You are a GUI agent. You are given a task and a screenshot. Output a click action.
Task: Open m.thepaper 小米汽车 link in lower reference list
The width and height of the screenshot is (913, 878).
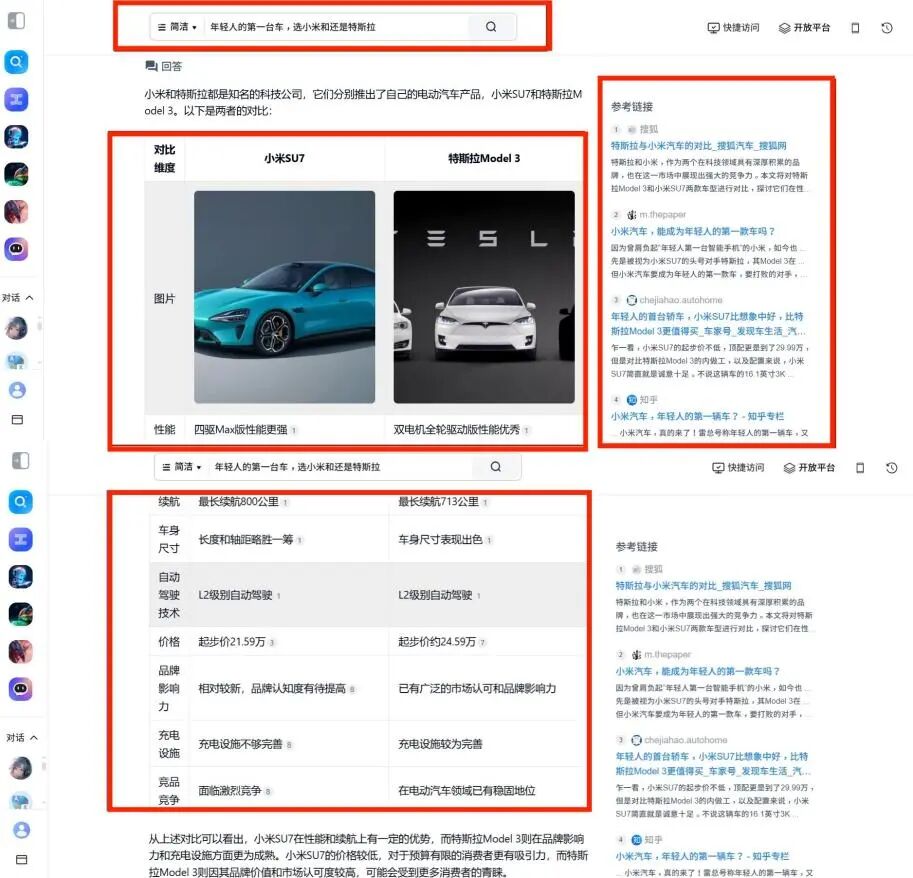click(x=698, y=671)
